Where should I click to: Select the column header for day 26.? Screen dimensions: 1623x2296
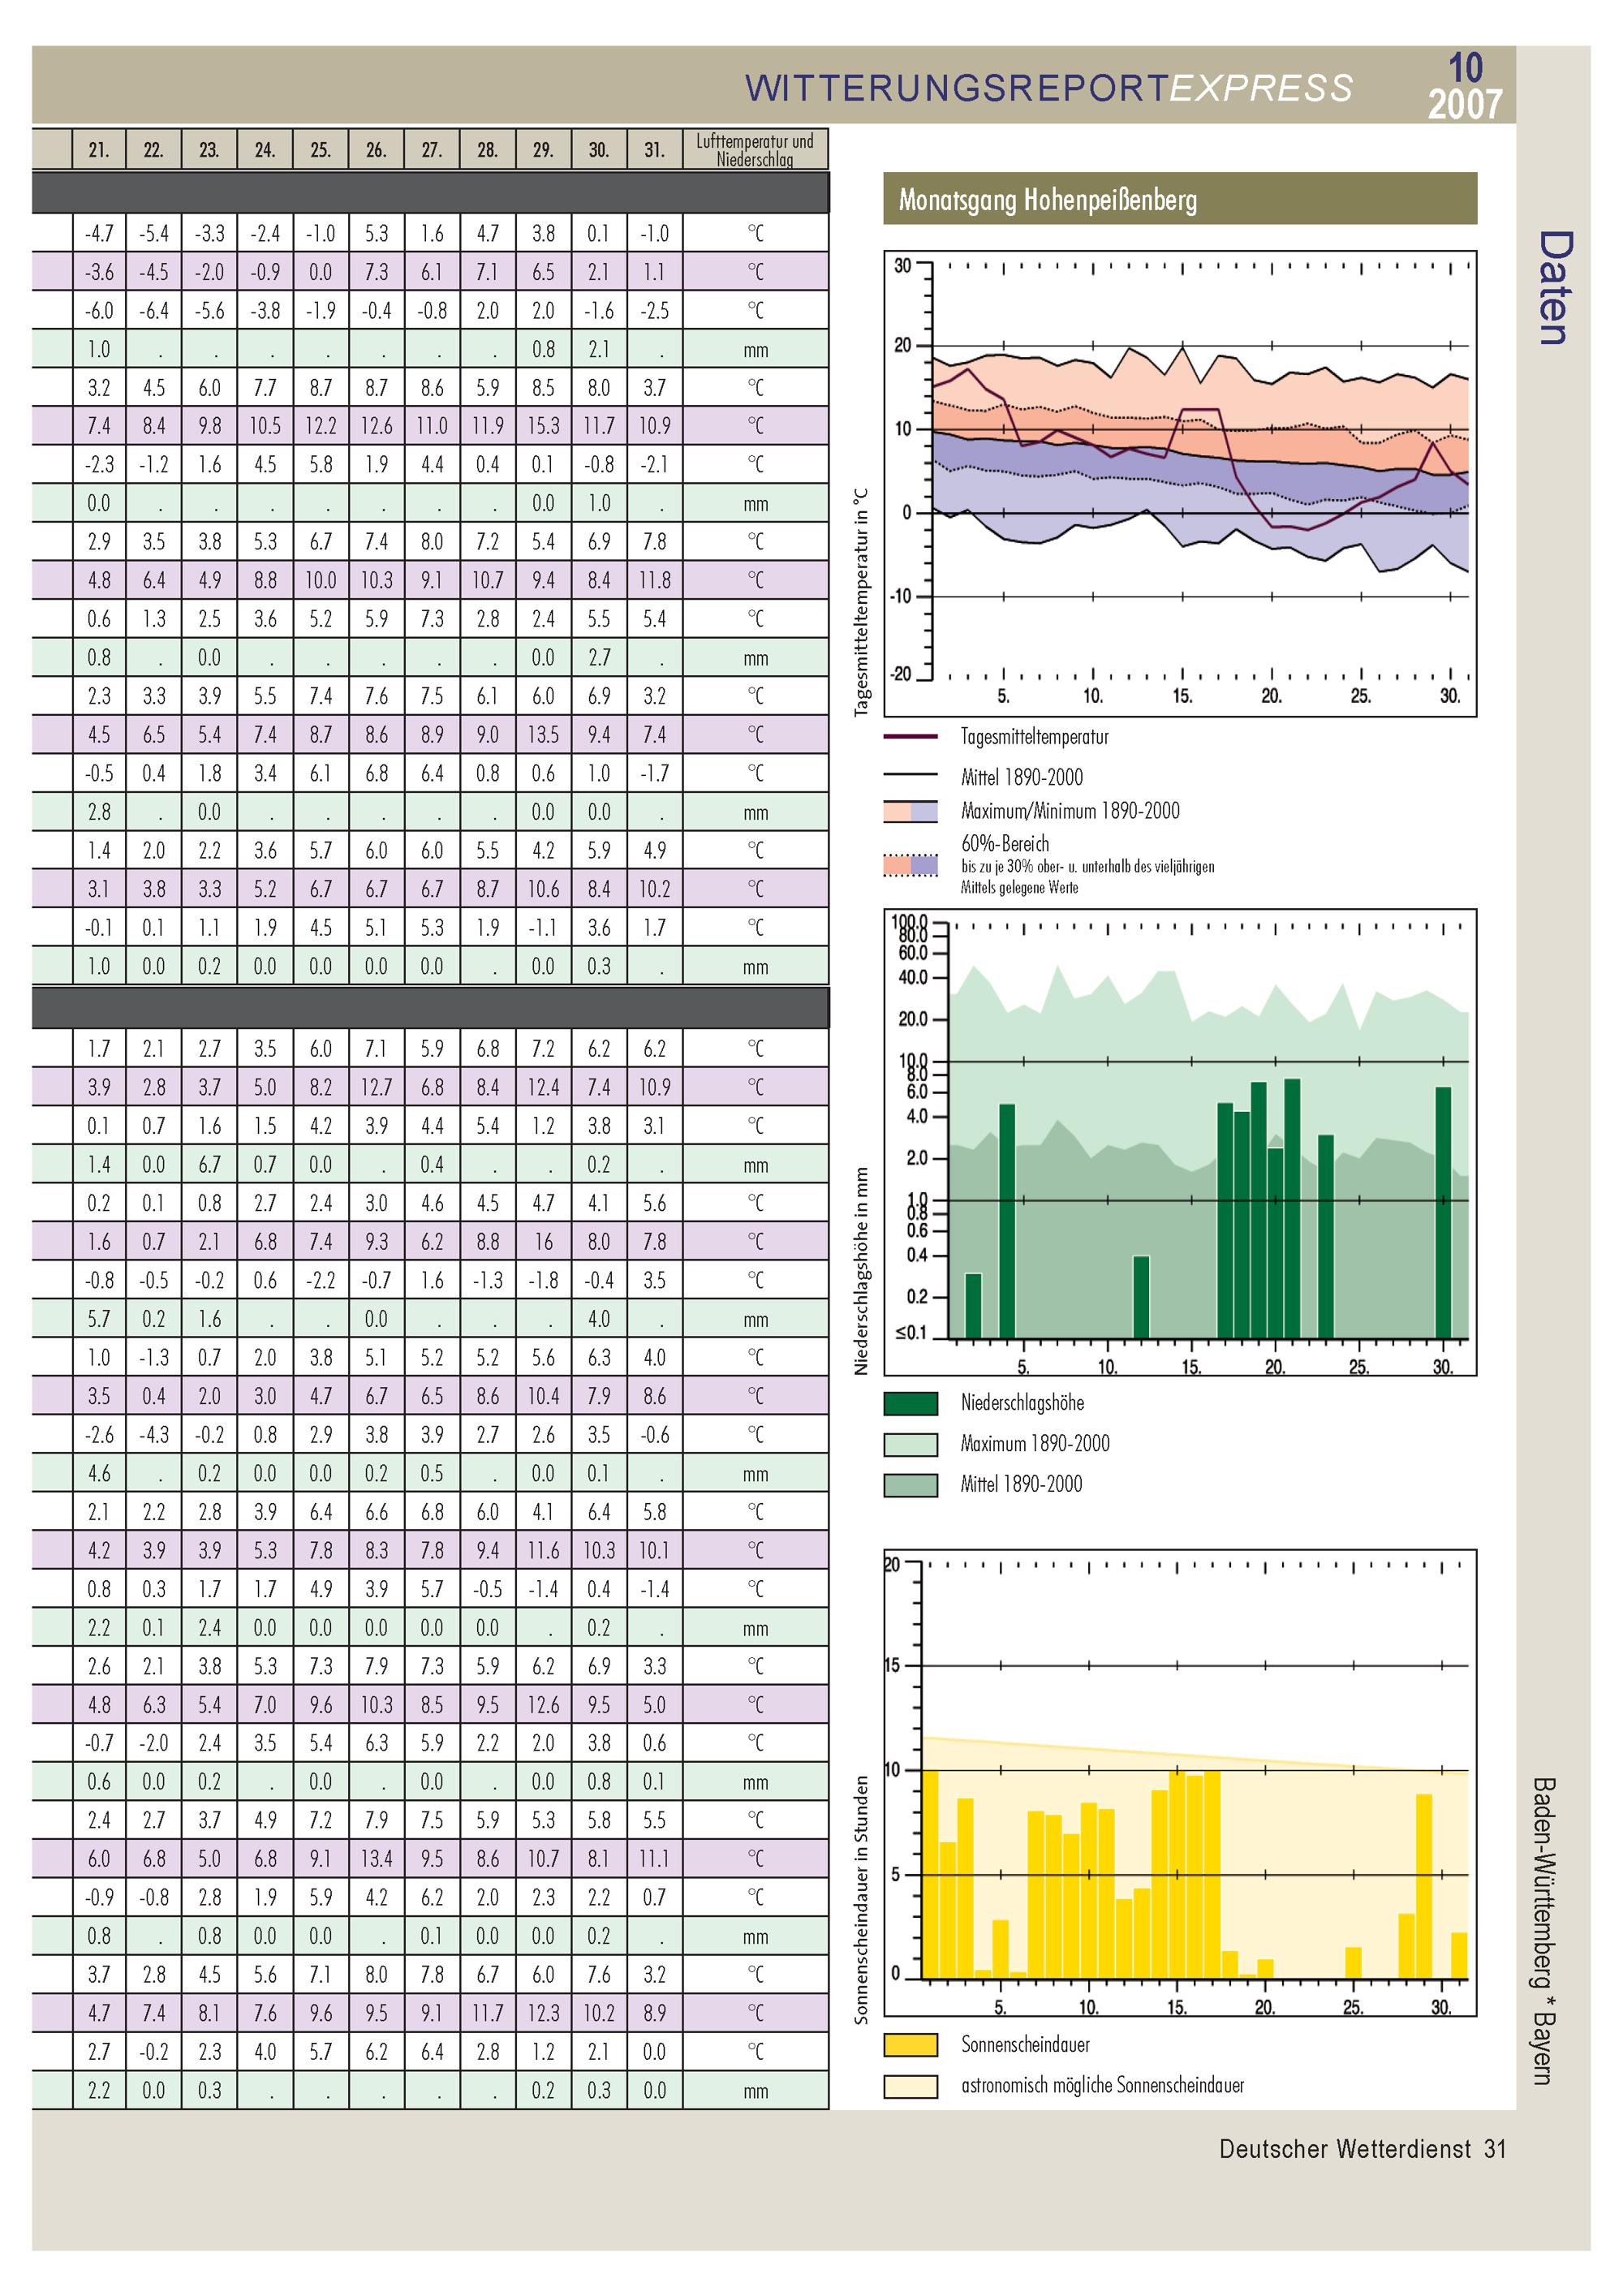tap(376, 150)
